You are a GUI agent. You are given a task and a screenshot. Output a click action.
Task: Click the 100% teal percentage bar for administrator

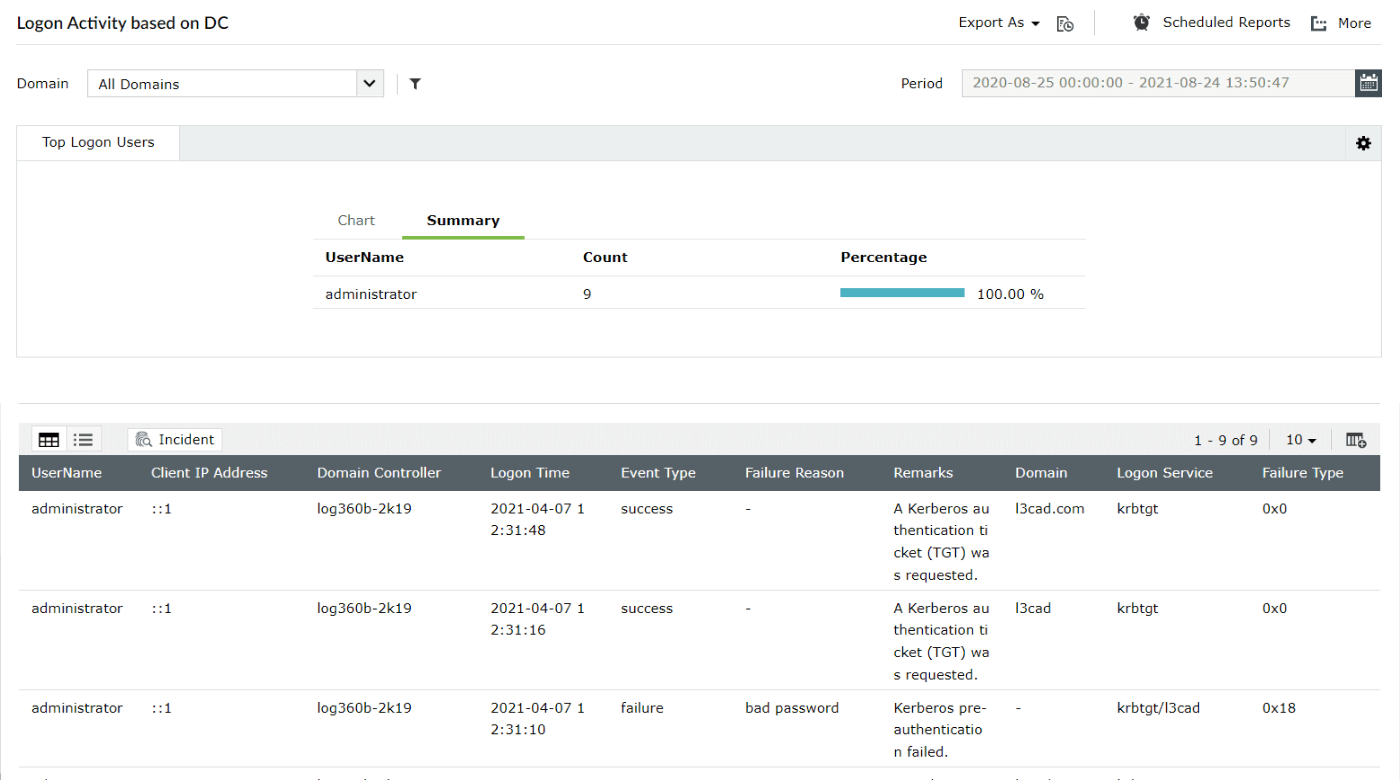coord(901,293)
